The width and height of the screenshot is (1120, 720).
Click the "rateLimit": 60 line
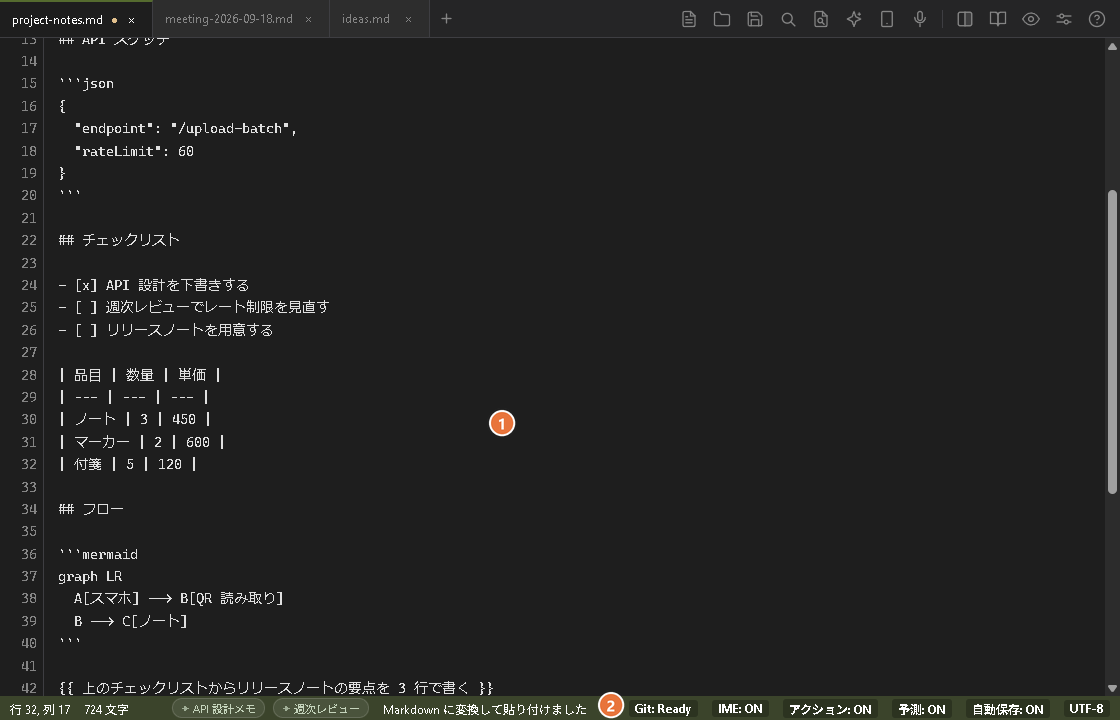point(134,151)
